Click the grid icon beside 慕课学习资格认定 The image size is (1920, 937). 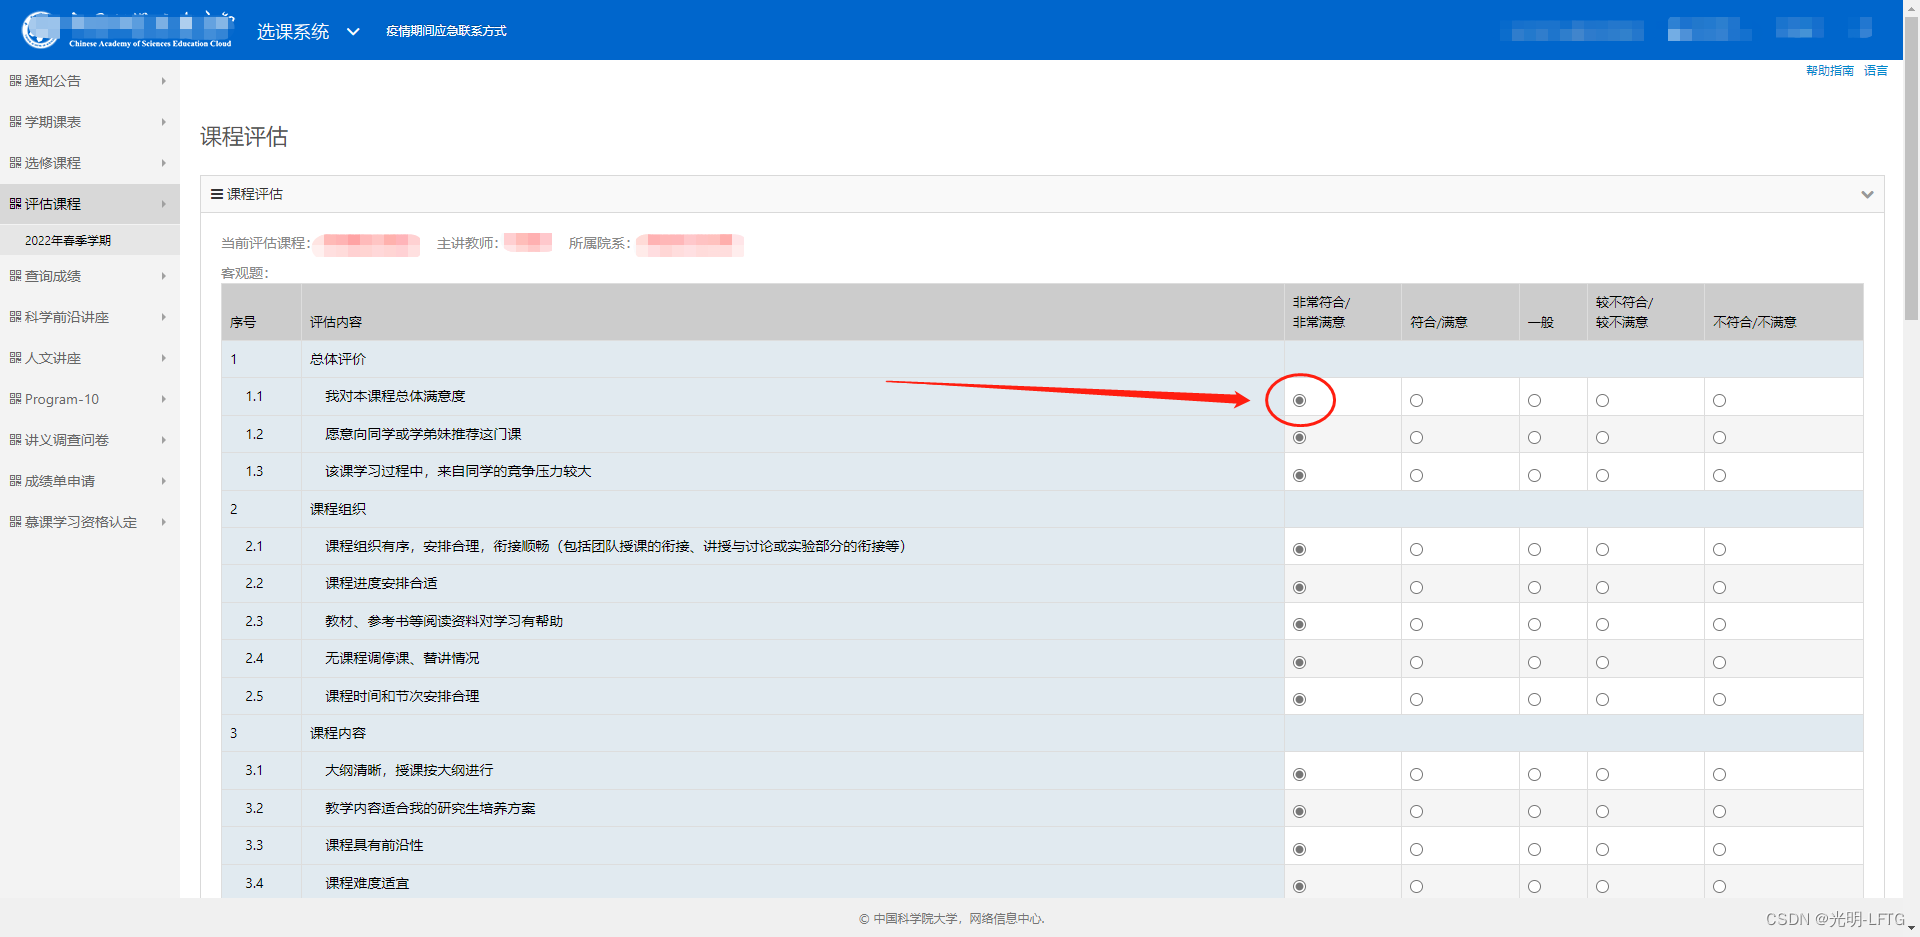15,522
